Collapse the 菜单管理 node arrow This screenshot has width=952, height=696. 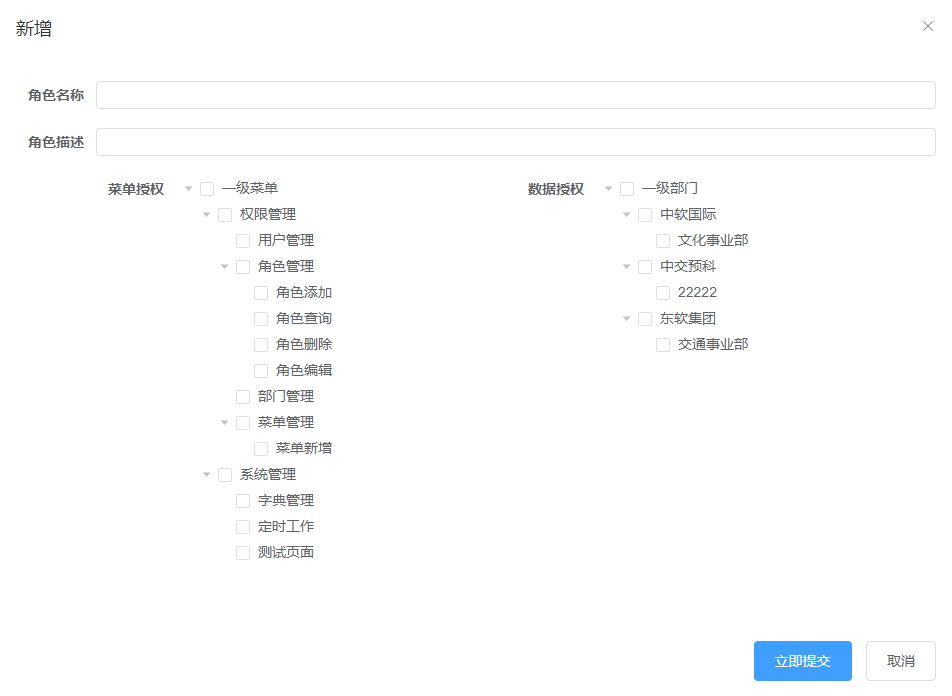(x=224, y=422)
